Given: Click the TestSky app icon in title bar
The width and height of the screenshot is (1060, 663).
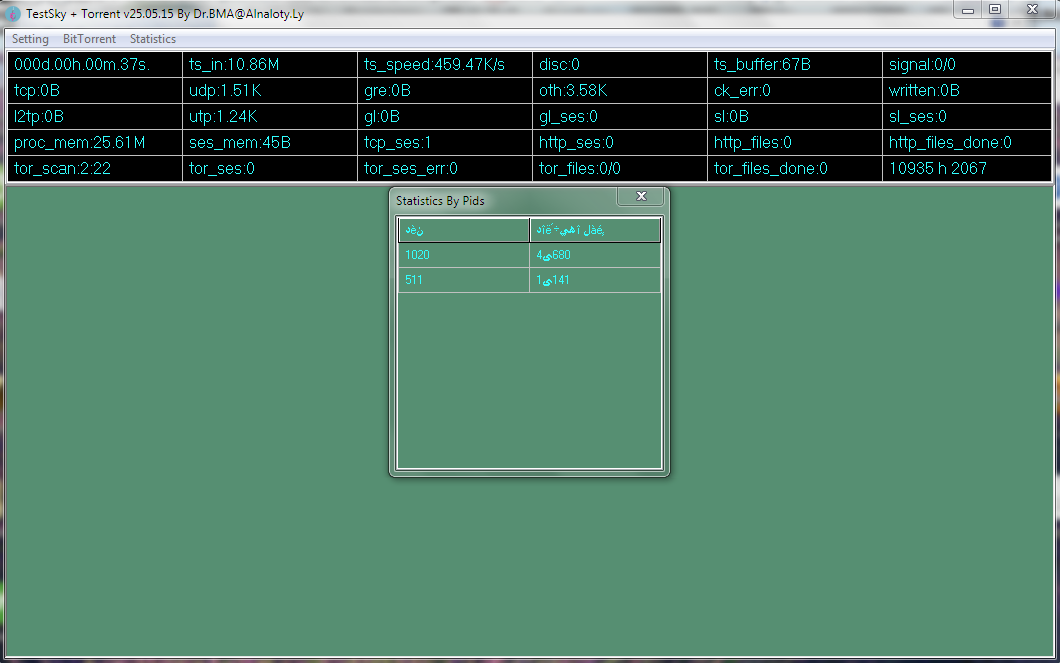Looking at the screenshot, I should click(14, 12).
